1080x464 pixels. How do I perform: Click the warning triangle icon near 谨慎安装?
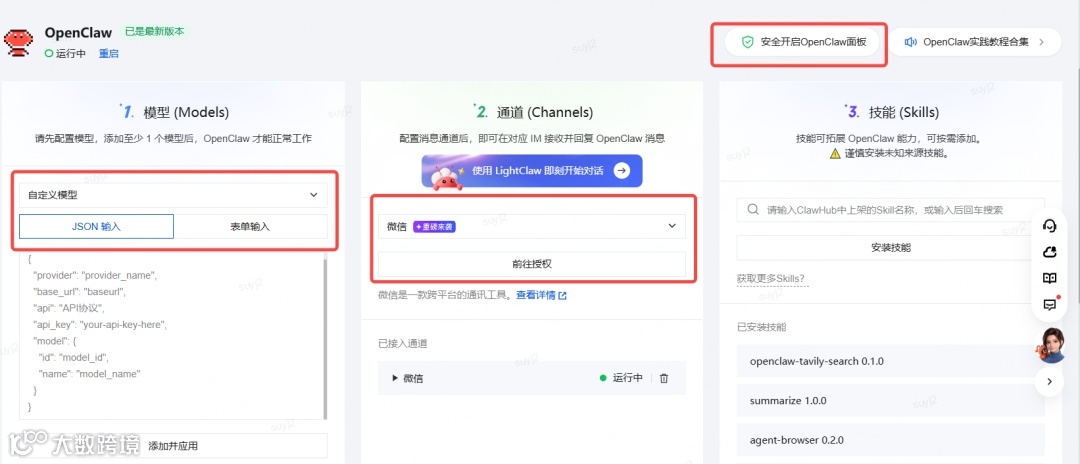835,154
